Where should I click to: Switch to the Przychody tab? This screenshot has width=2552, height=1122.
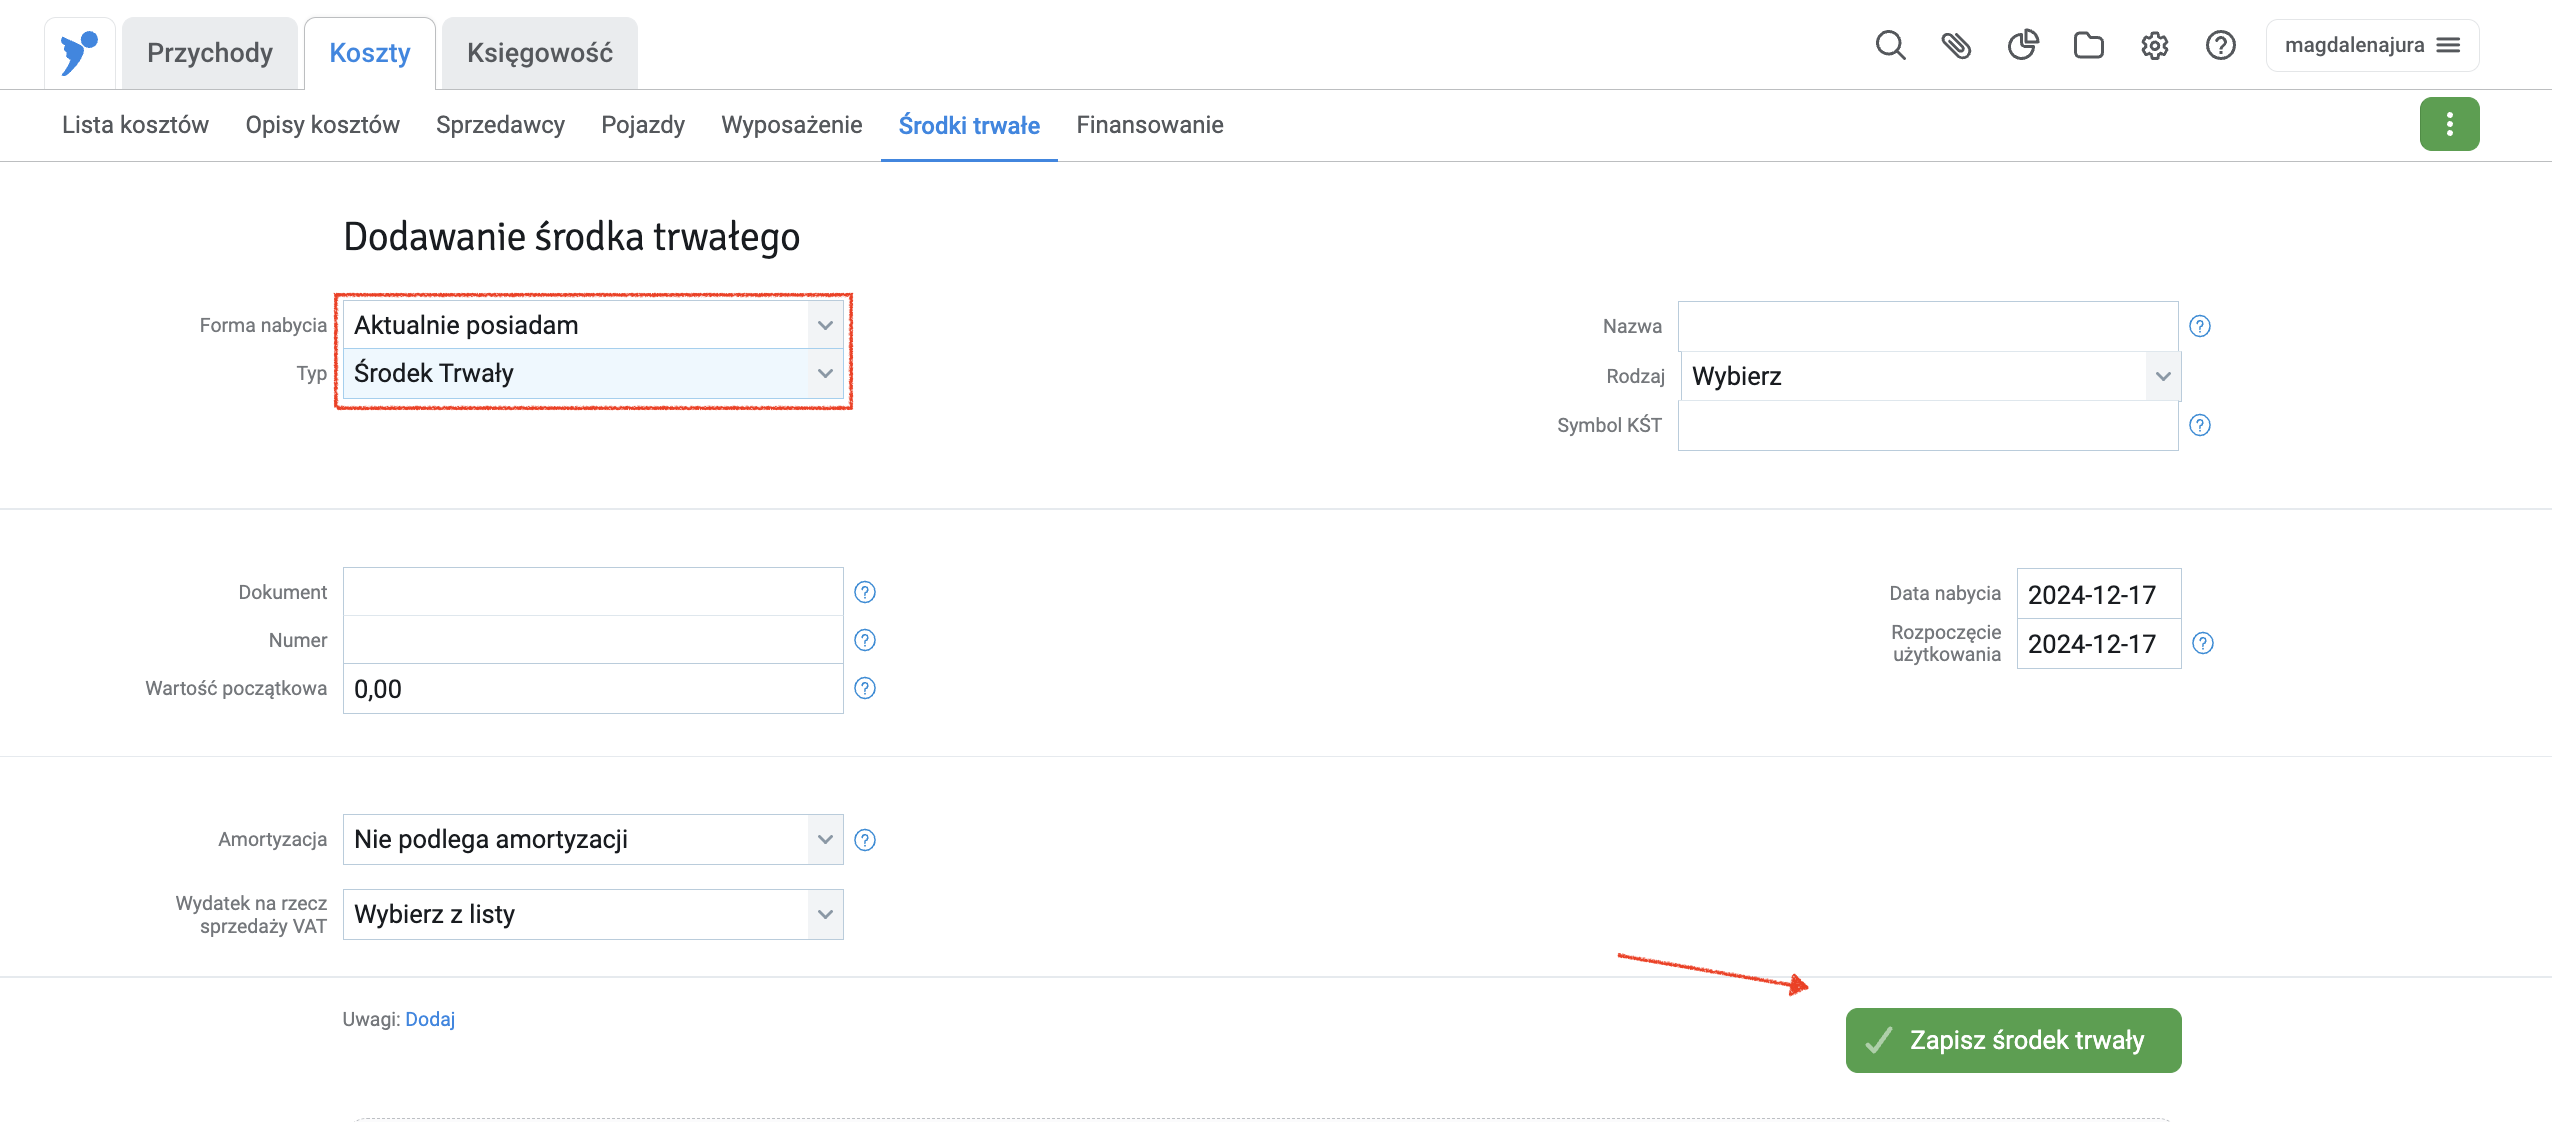(210, 53)
